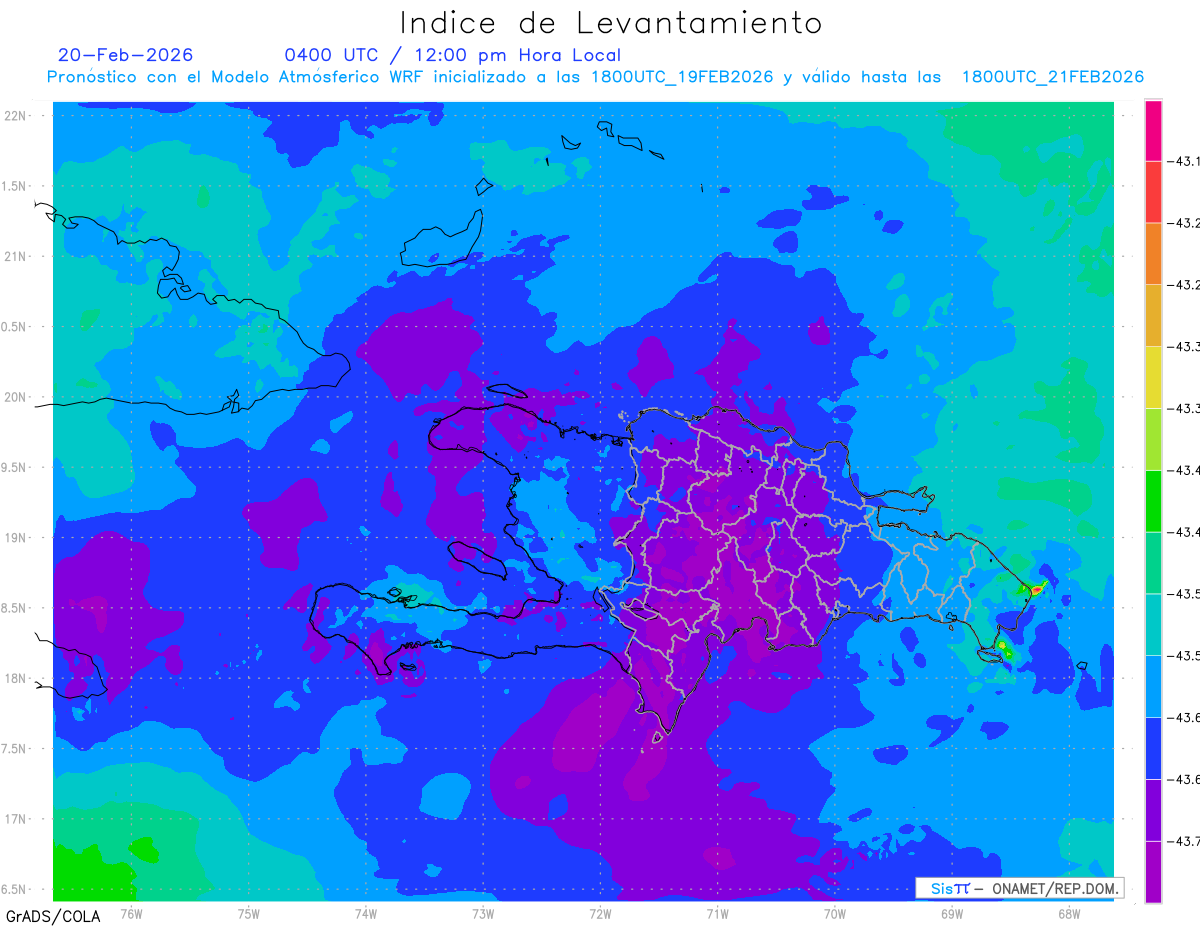
Task: Click the '21N' latitude label
Action: click(15, 256)
